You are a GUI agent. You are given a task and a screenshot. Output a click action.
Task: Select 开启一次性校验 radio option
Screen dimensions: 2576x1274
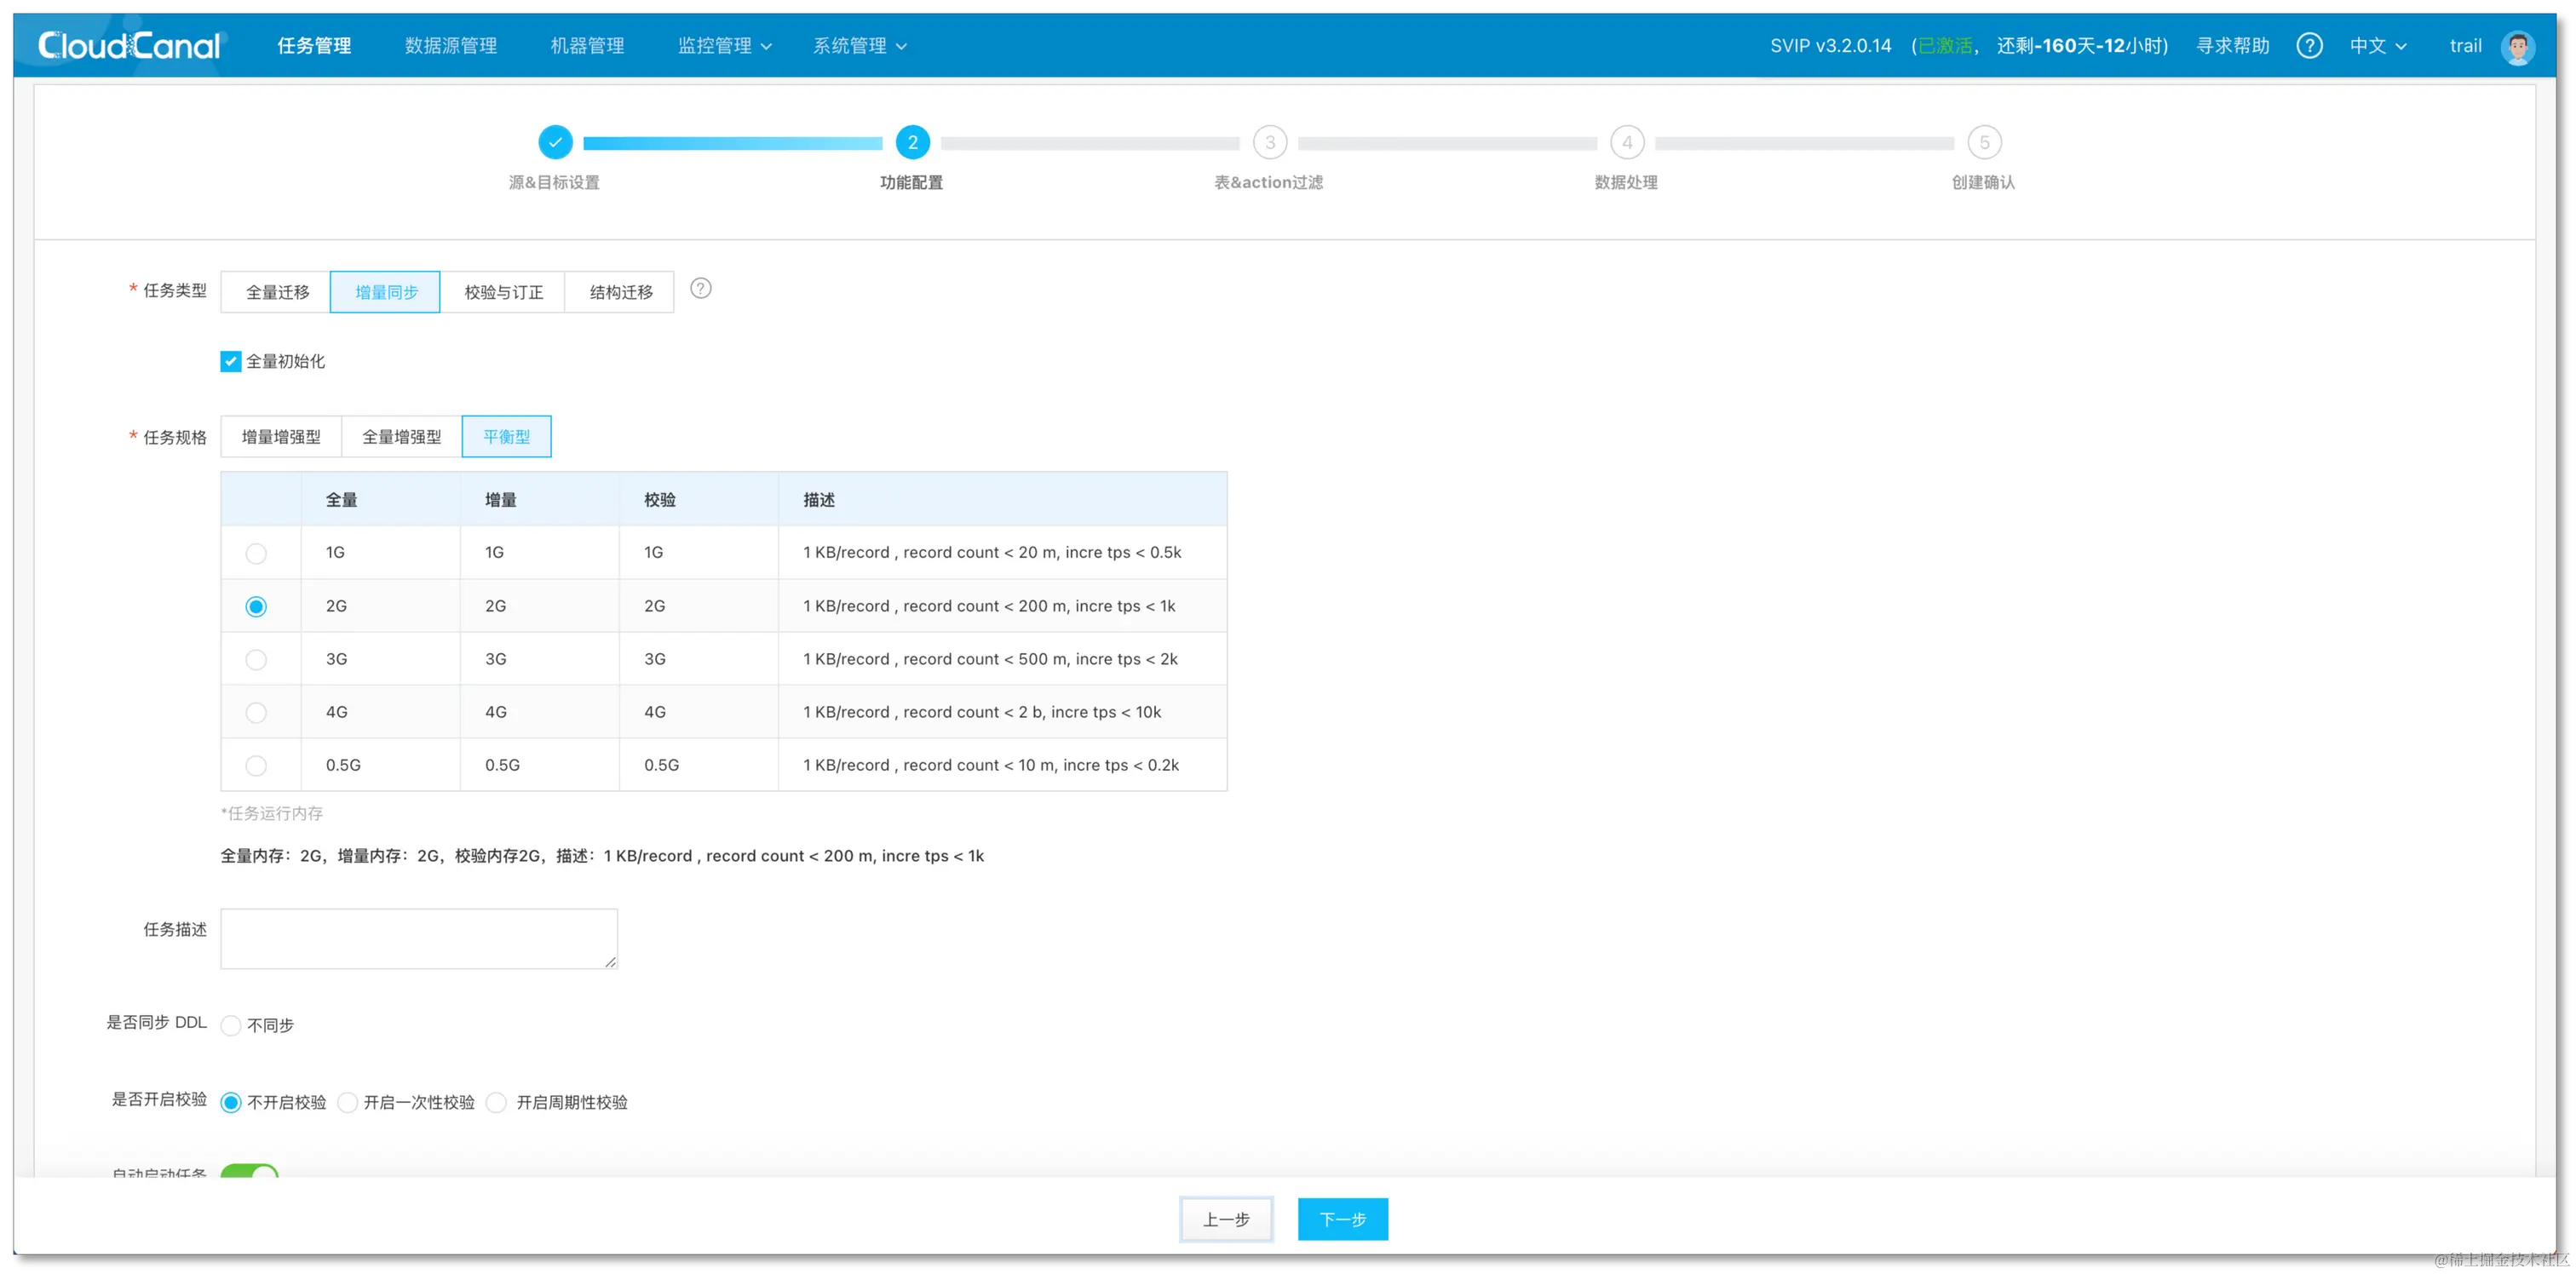coord(348,1102)
